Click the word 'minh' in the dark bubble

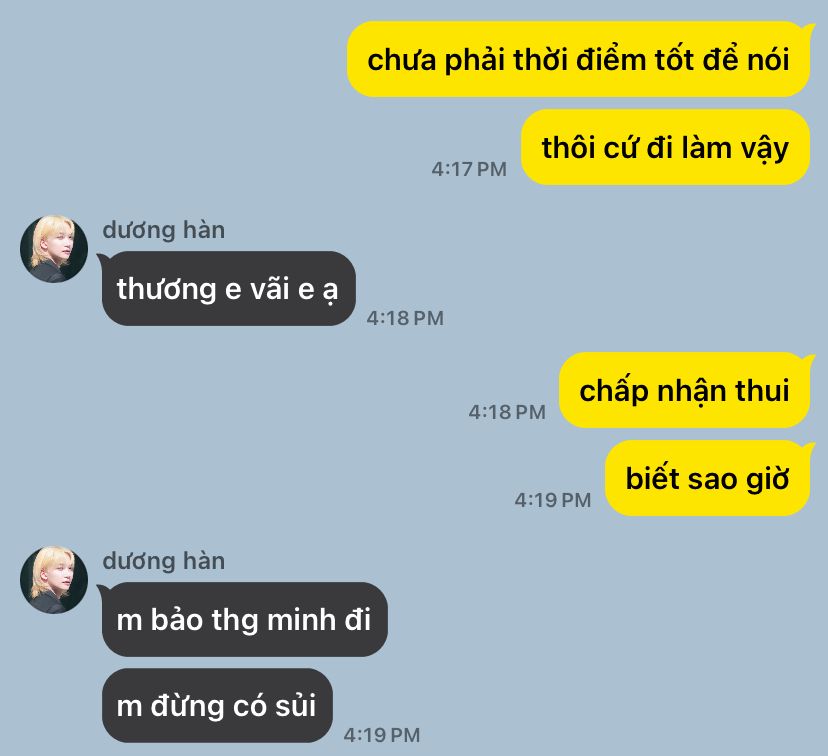point(300,620)
